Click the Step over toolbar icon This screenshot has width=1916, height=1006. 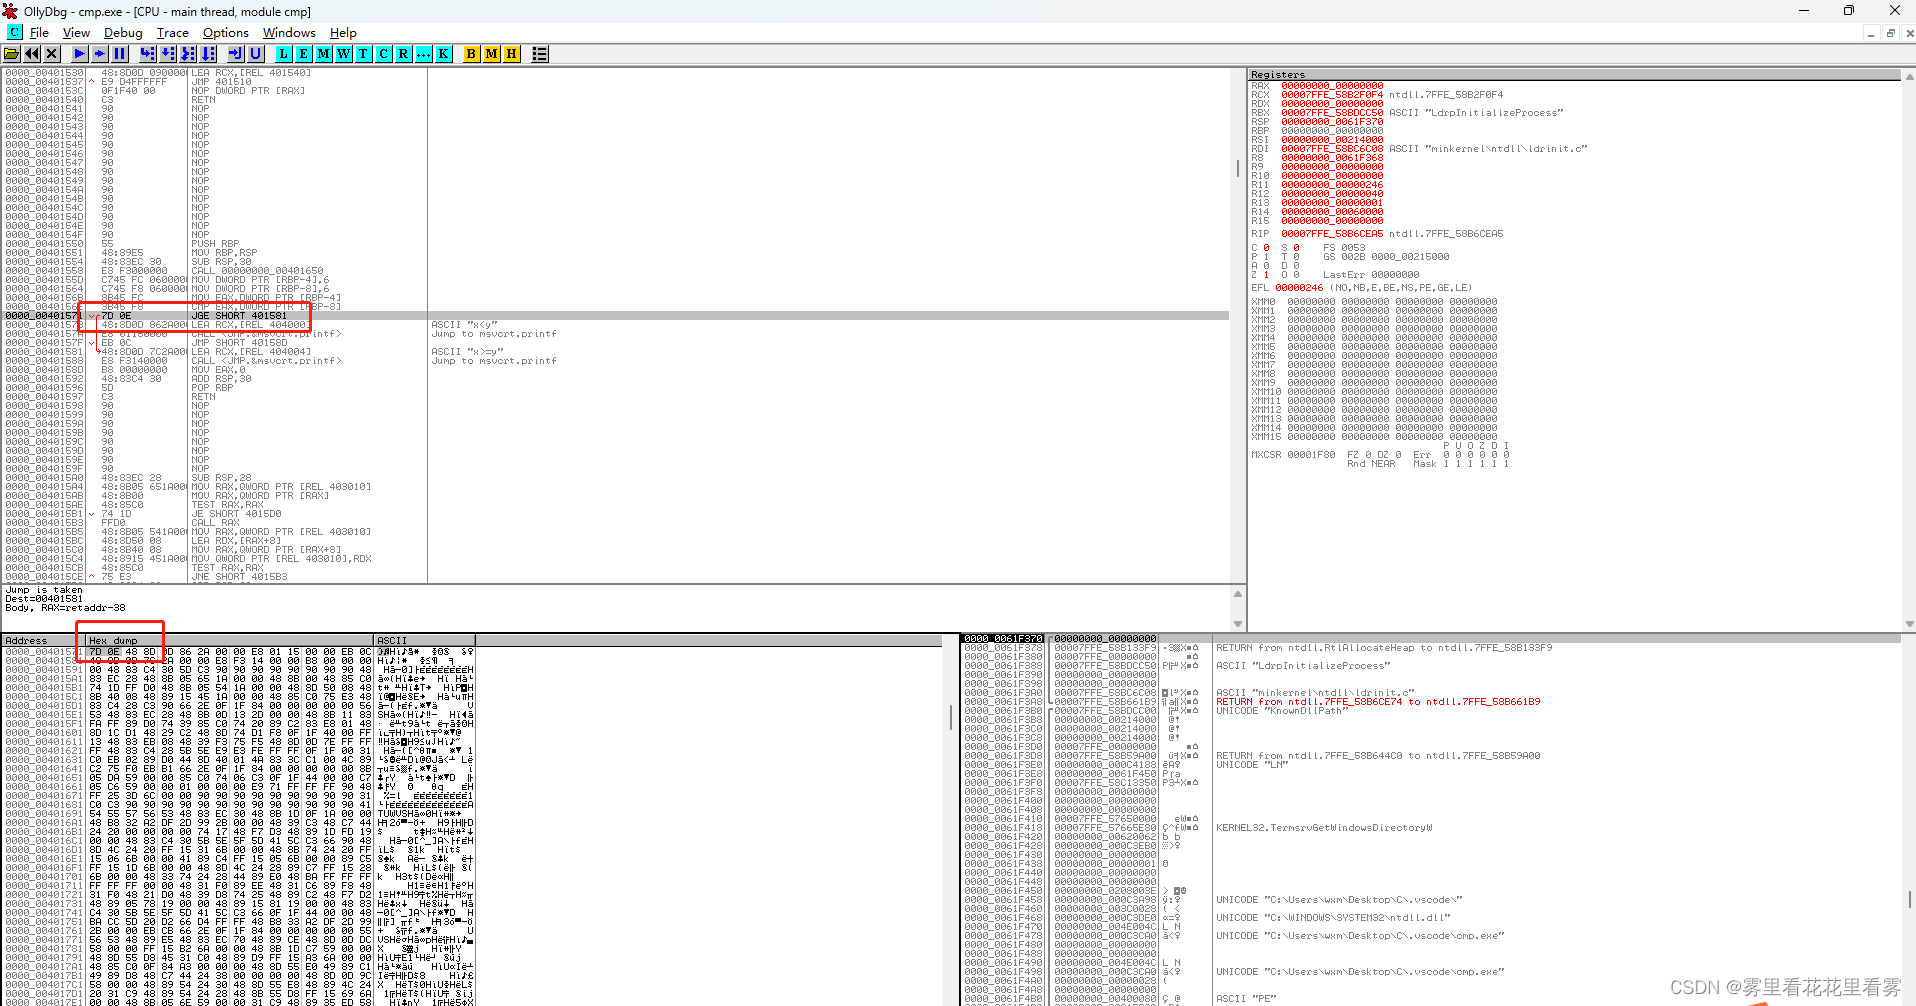tap(168, 54)
